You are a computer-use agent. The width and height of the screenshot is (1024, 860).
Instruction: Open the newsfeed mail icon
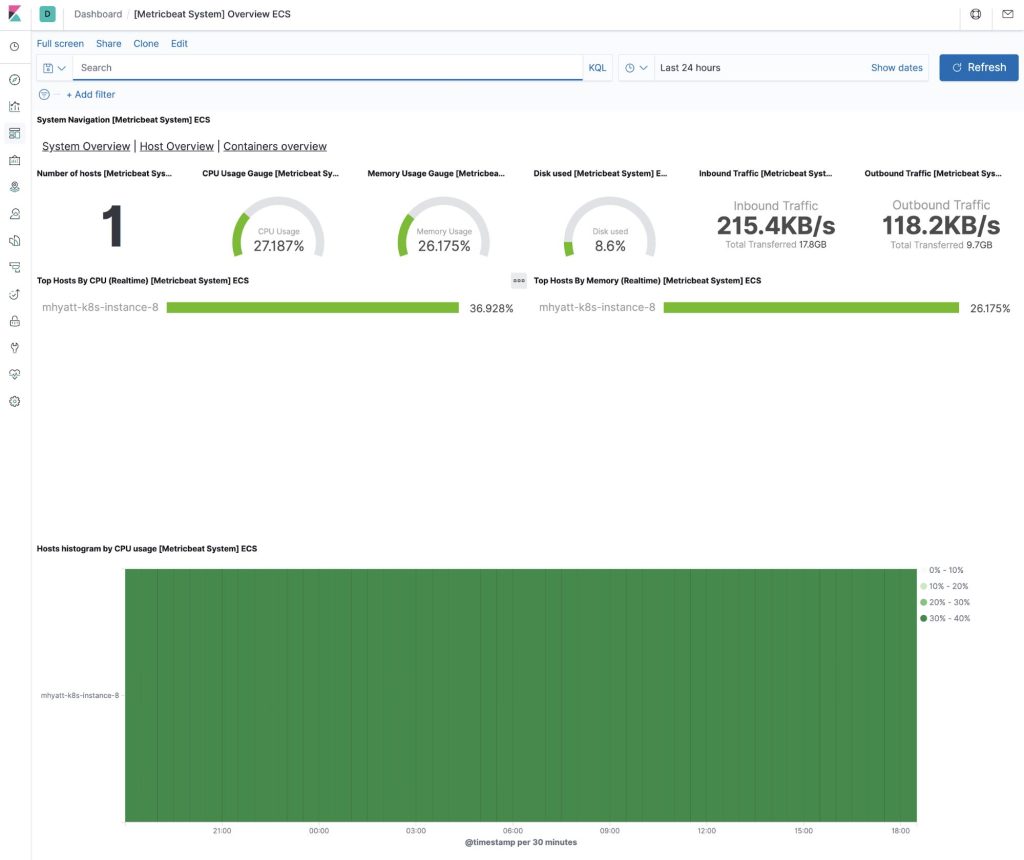tap(1008, 14)
